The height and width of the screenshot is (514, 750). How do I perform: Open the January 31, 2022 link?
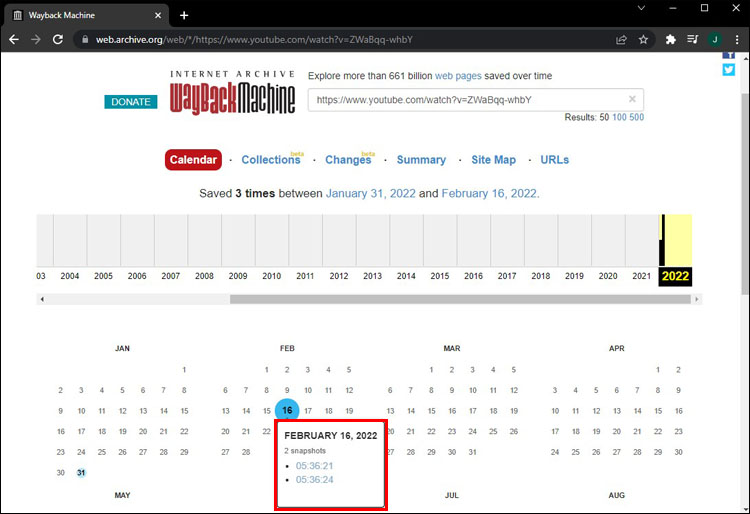371,194
